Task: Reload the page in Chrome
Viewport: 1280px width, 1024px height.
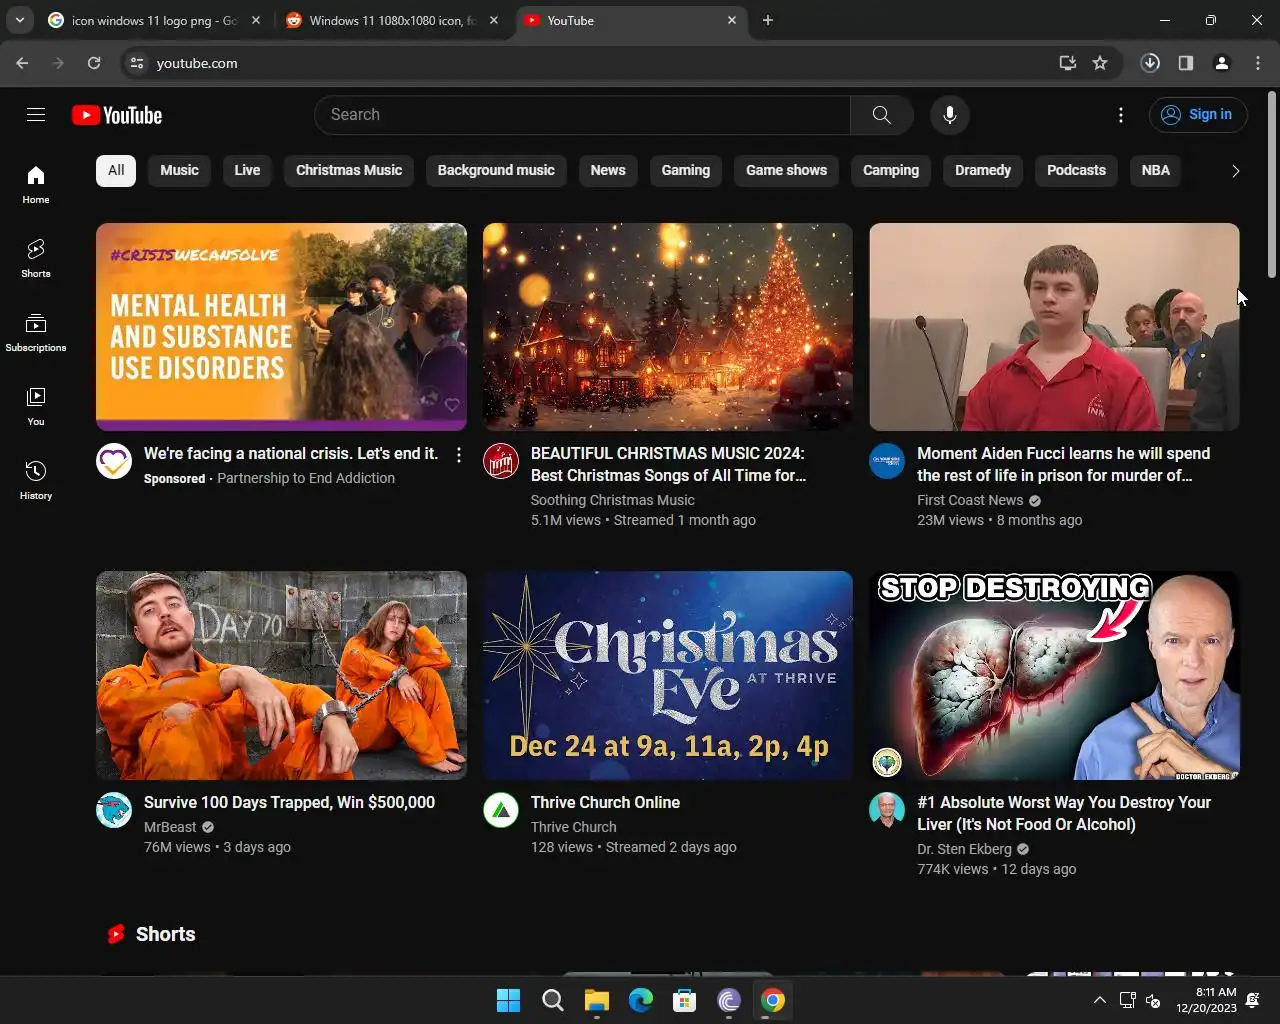Action: [x=94, y=63]
